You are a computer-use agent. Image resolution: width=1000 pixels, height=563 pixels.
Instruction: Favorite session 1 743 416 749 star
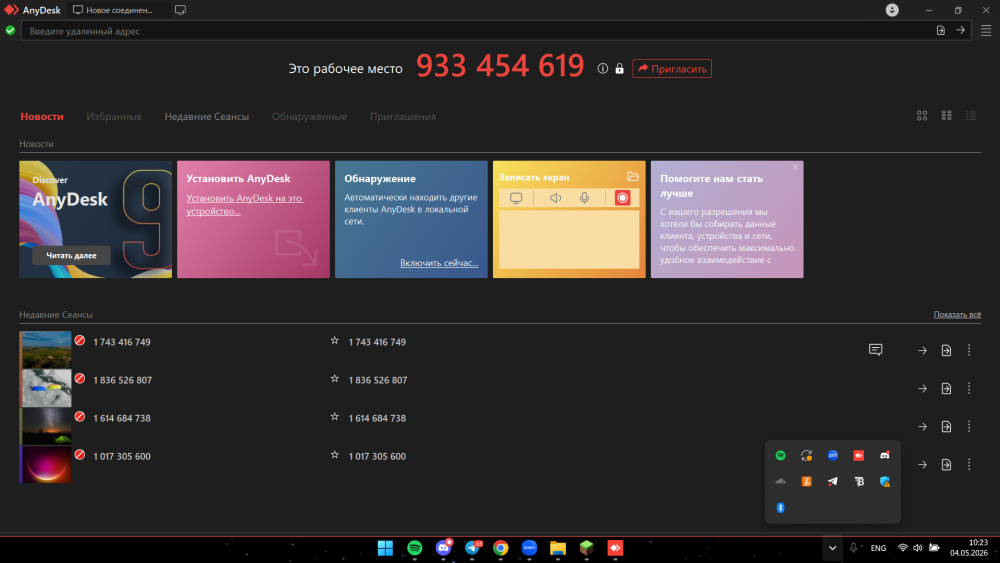(334, 341)
